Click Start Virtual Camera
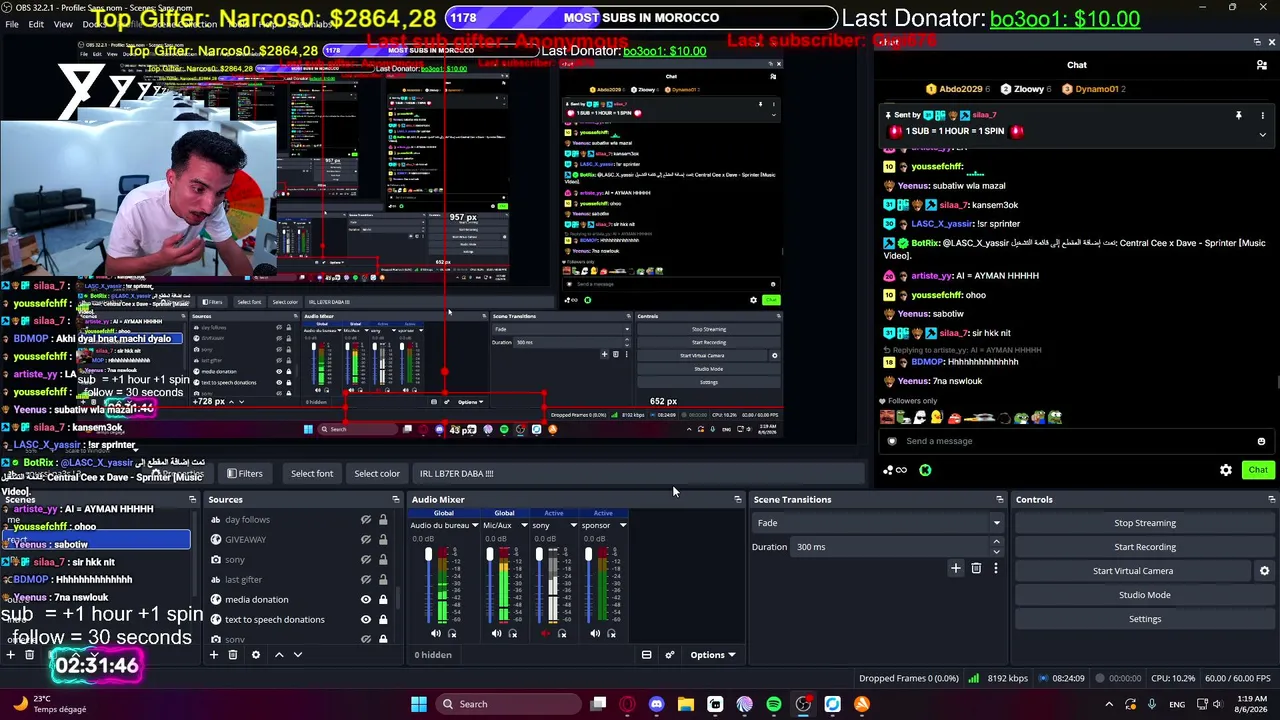The image size is (1280, 720). pos(1133,571)
